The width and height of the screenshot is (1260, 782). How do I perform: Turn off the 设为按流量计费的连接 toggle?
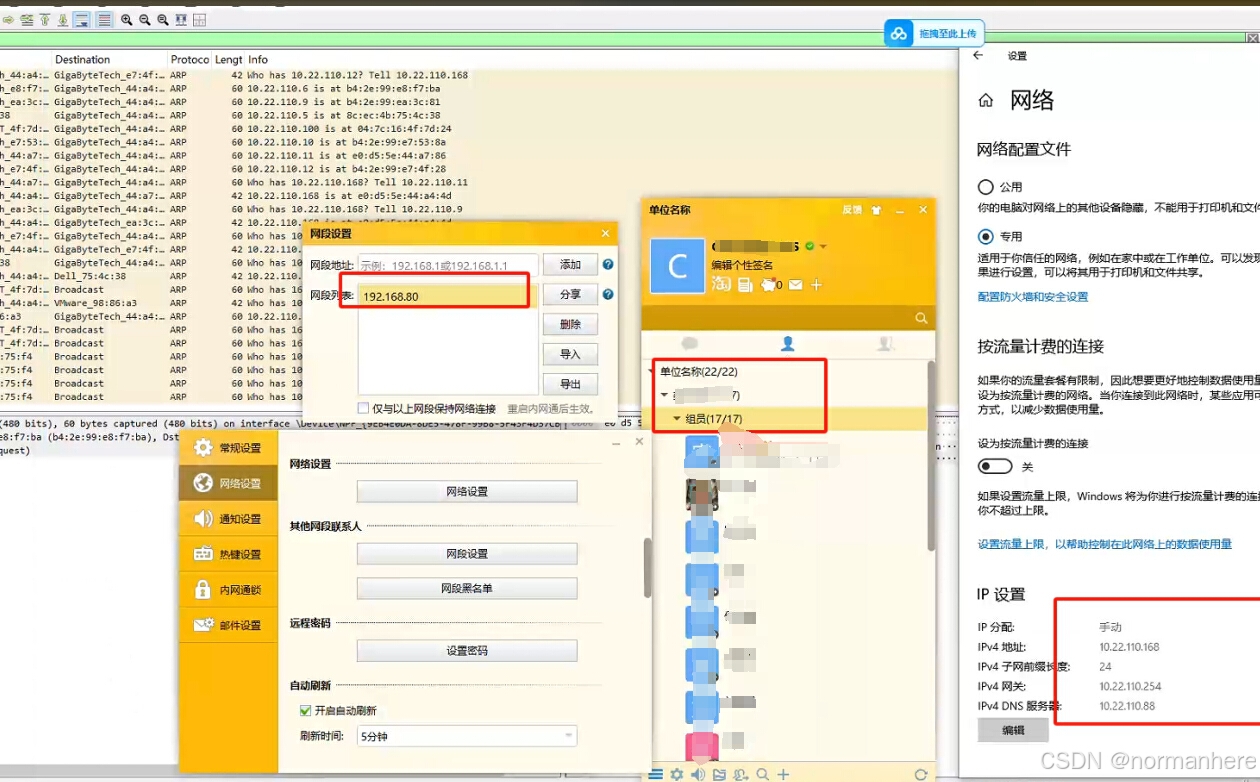coord(994,465)
